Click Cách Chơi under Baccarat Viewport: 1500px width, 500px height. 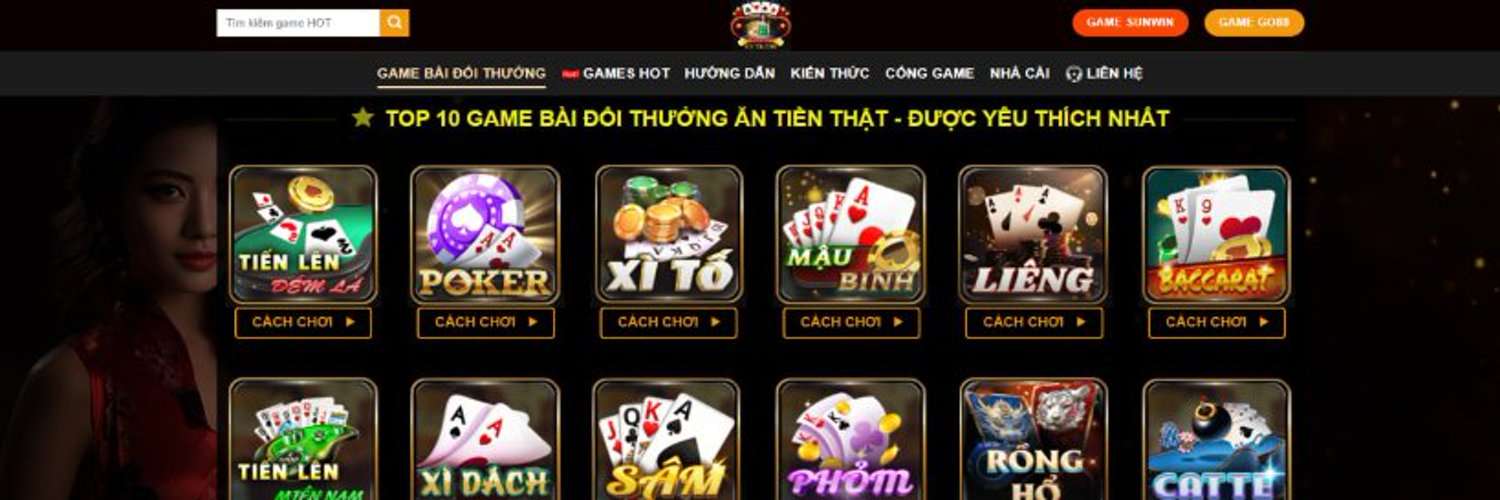(1217, 322)
